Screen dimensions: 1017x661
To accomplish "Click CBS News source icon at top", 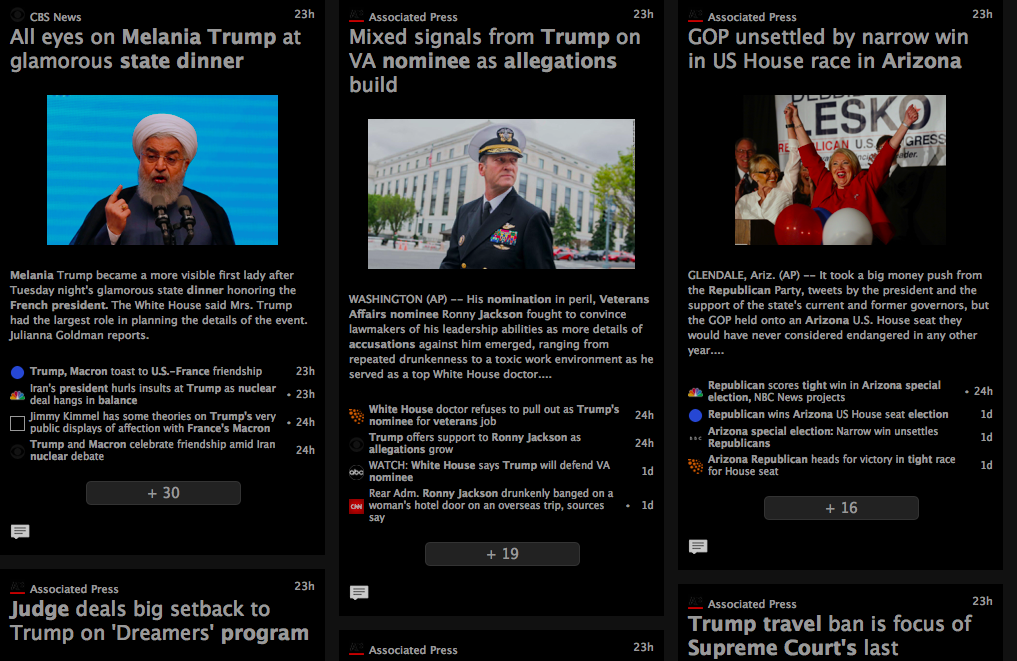I will point(18,16).
